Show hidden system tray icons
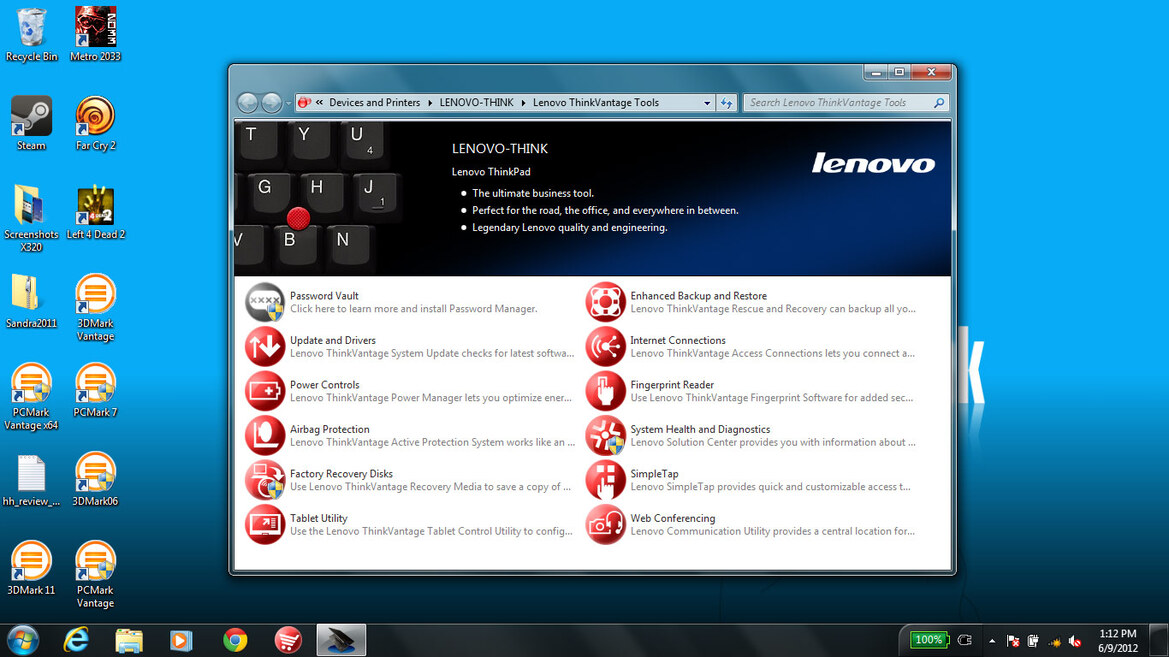1169x657 pixels. pos(992,641)
